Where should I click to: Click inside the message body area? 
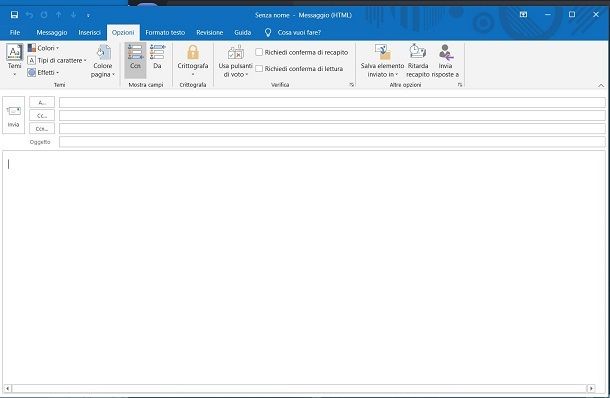pyautogui.click(x=304, y=268)
